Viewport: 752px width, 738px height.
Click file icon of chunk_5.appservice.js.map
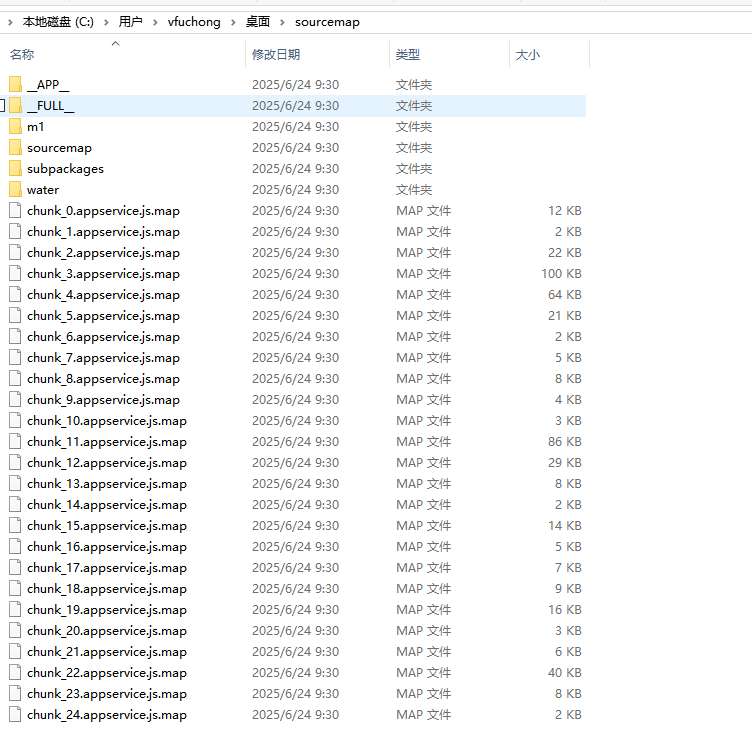(15, 316)
